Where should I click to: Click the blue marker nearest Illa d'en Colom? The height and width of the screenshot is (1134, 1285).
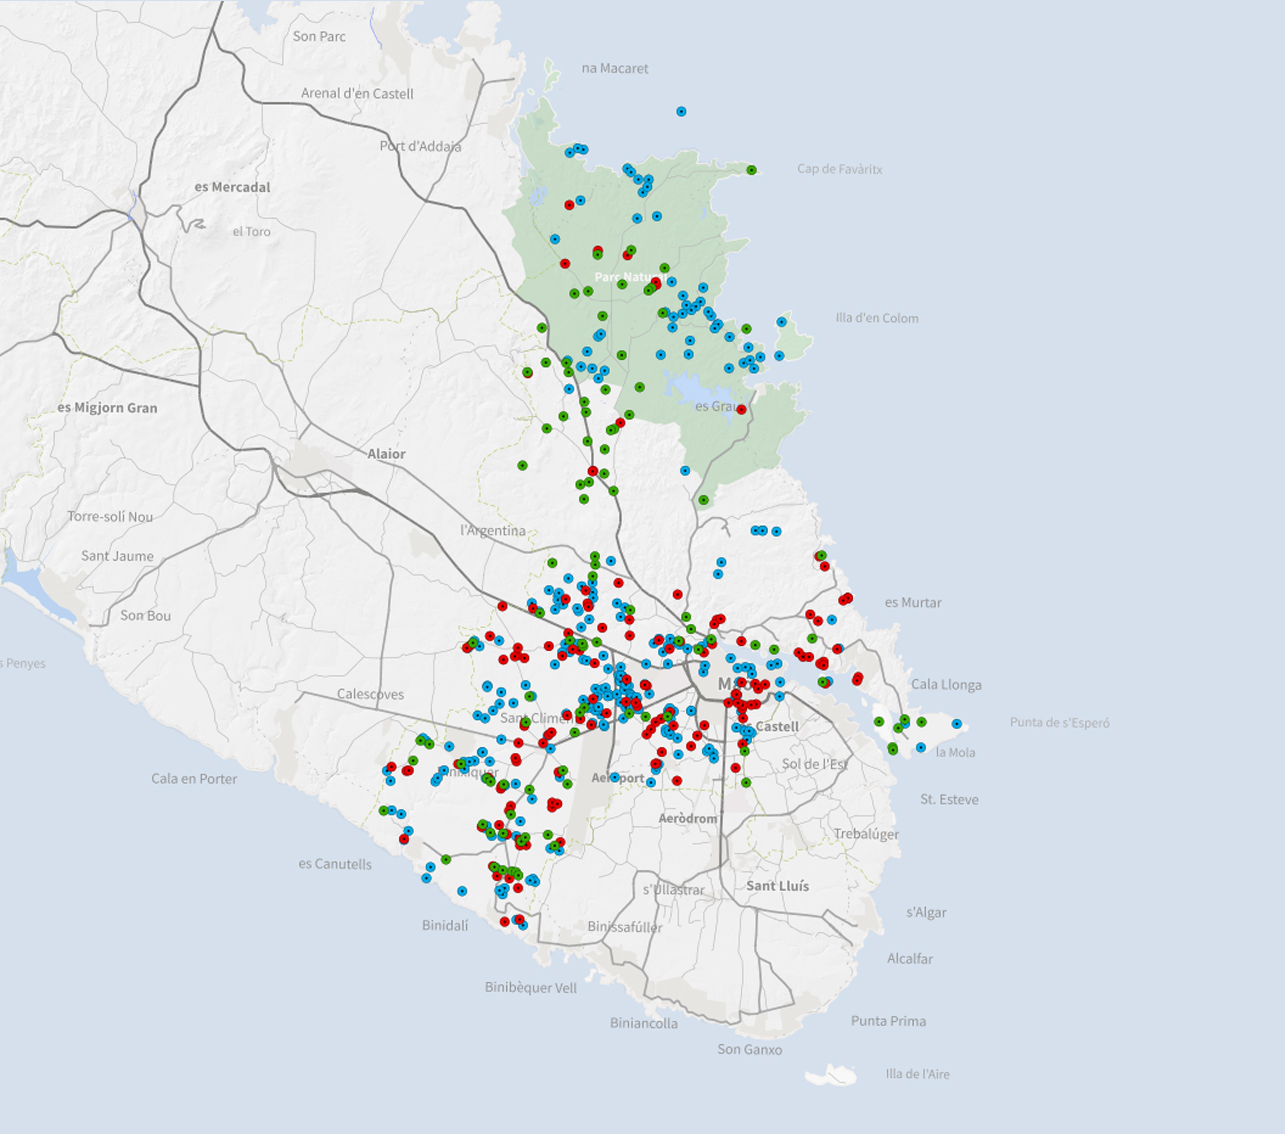[782, 322]
